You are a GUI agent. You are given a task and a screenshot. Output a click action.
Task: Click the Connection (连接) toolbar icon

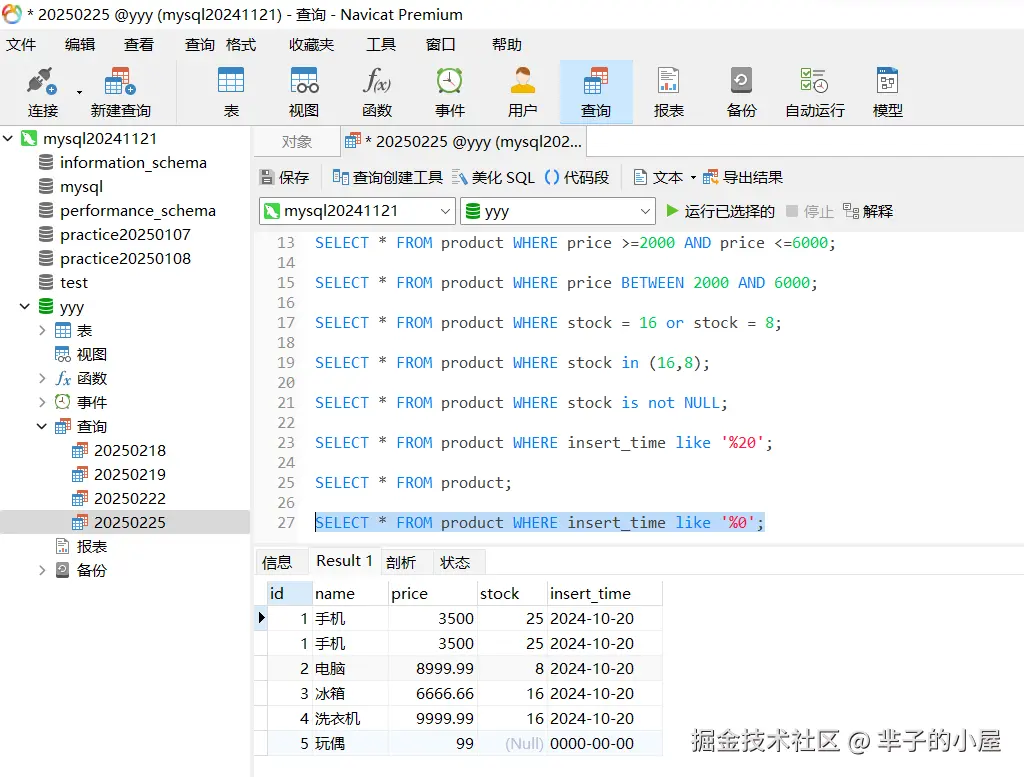click(42, 91)
